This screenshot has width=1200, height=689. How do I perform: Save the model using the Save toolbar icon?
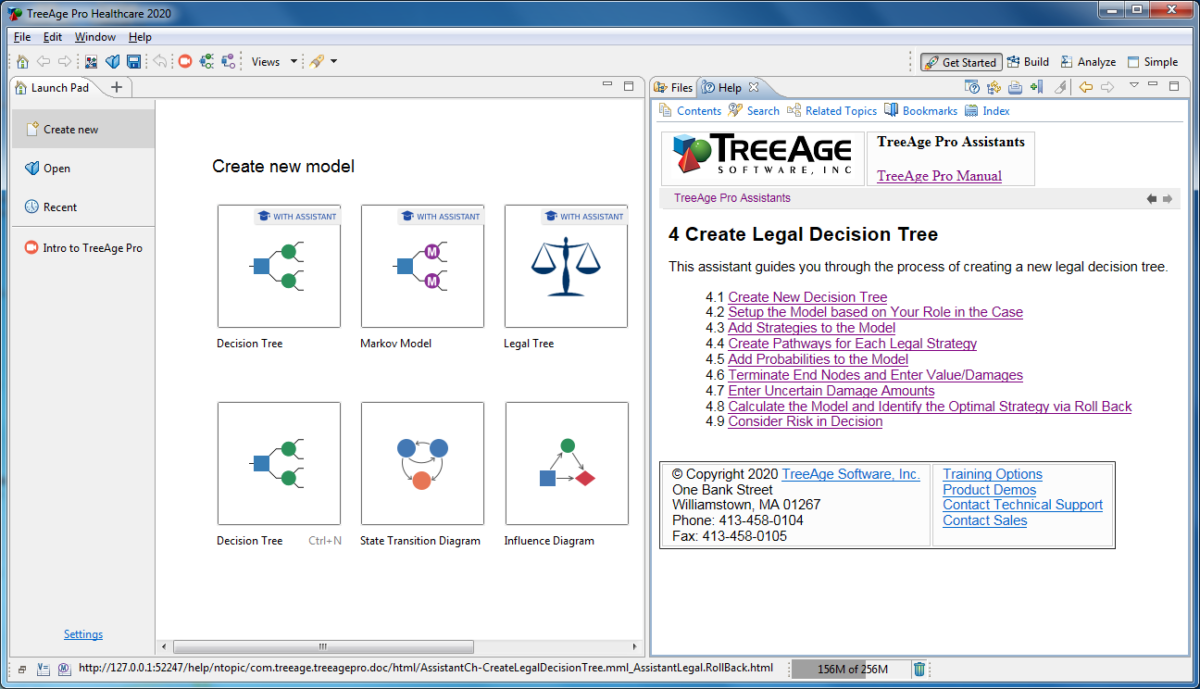point(134,61)
